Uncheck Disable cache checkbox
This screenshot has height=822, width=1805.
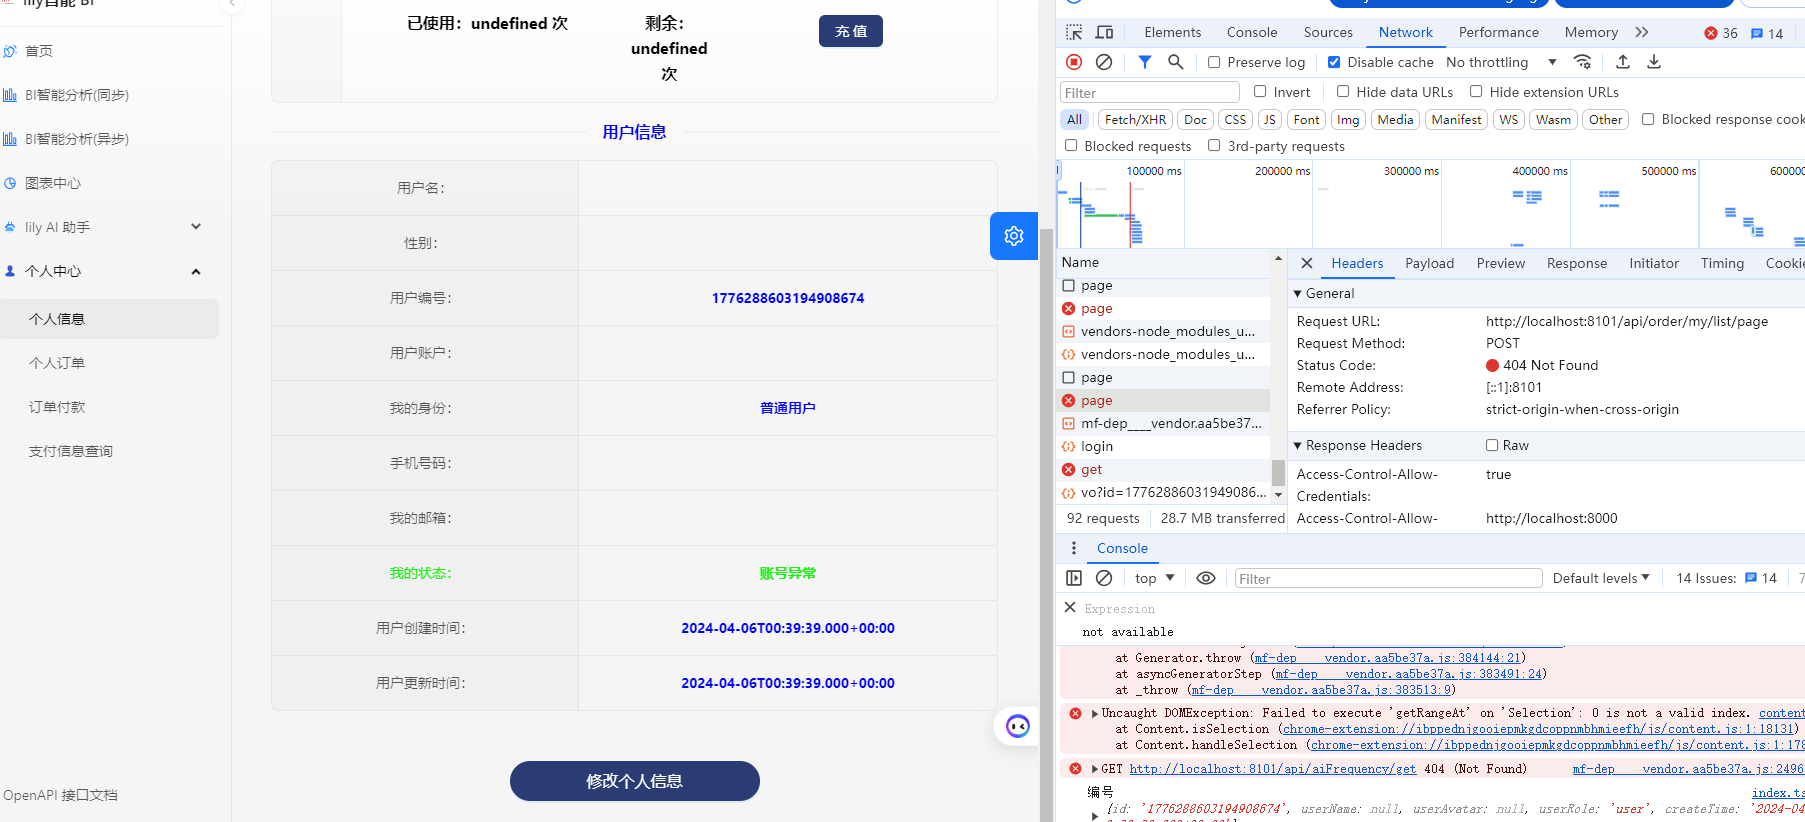(1334, 62)
